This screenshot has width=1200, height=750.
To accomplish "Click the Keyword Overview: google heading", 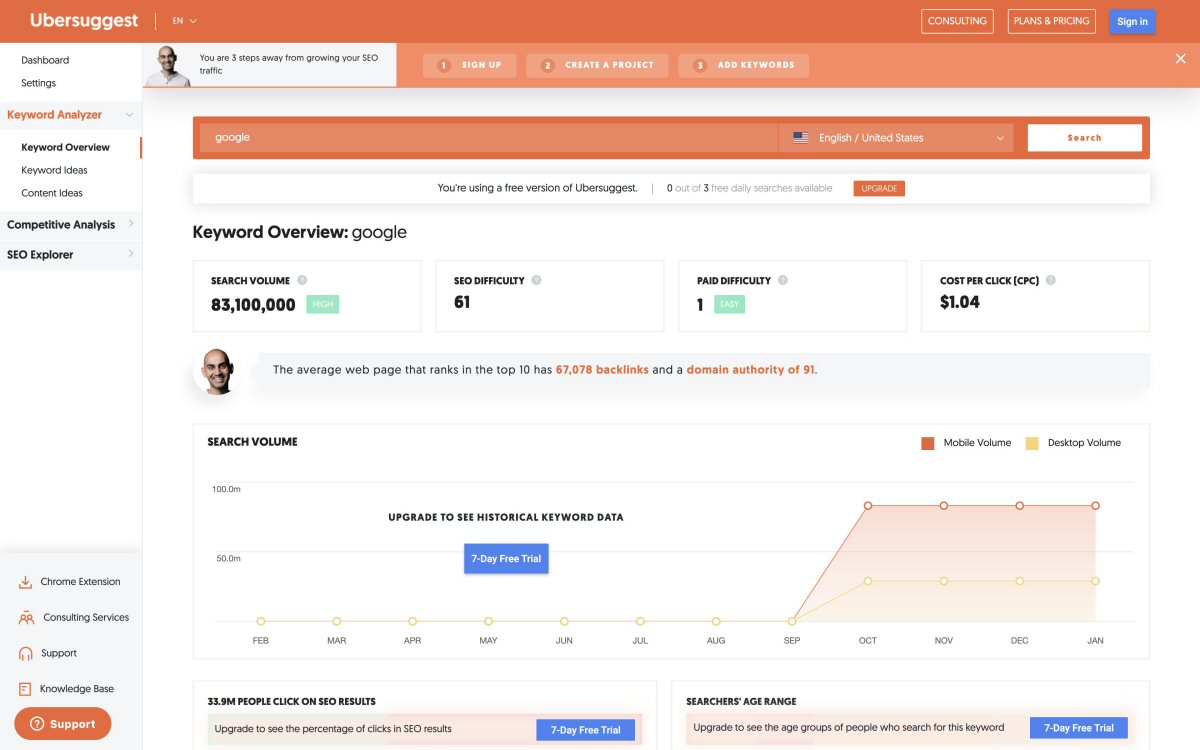I will 300,232.
